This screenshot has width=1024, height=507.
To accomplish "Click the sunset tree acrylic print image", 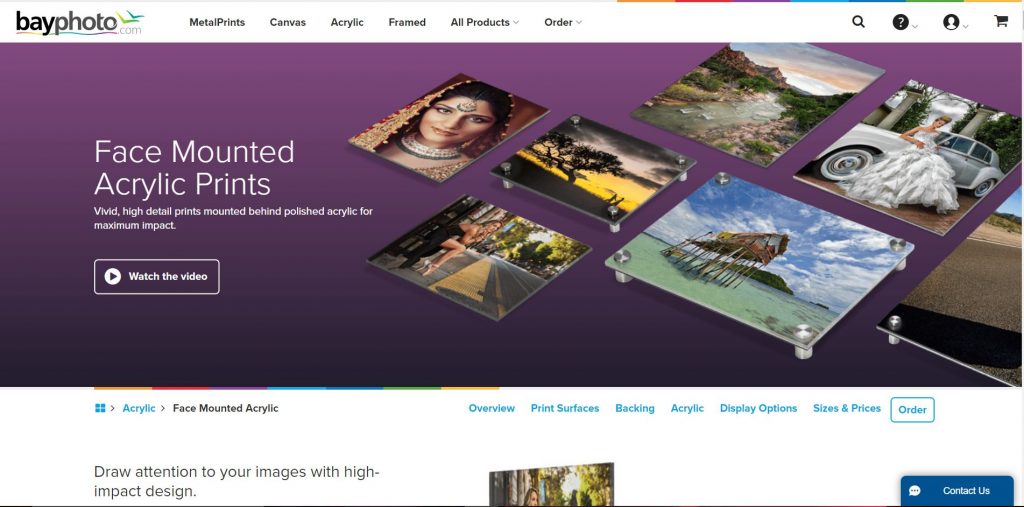I will point(593,172).
